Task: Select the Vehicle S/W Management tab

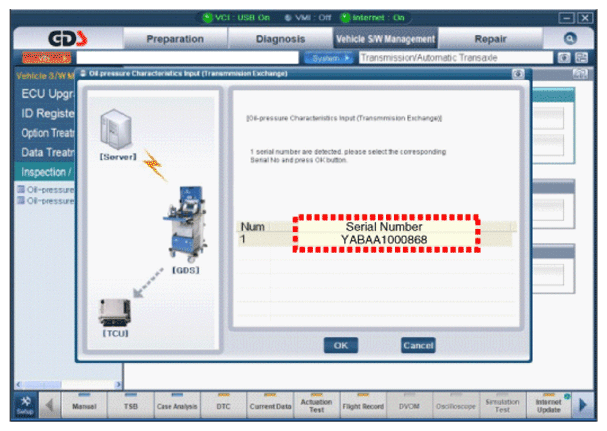Action: point(385,39)
